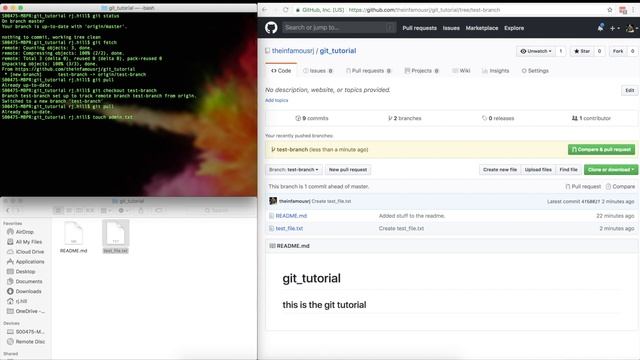
Task: Open Explore in top nav
Action: (514, 28)
